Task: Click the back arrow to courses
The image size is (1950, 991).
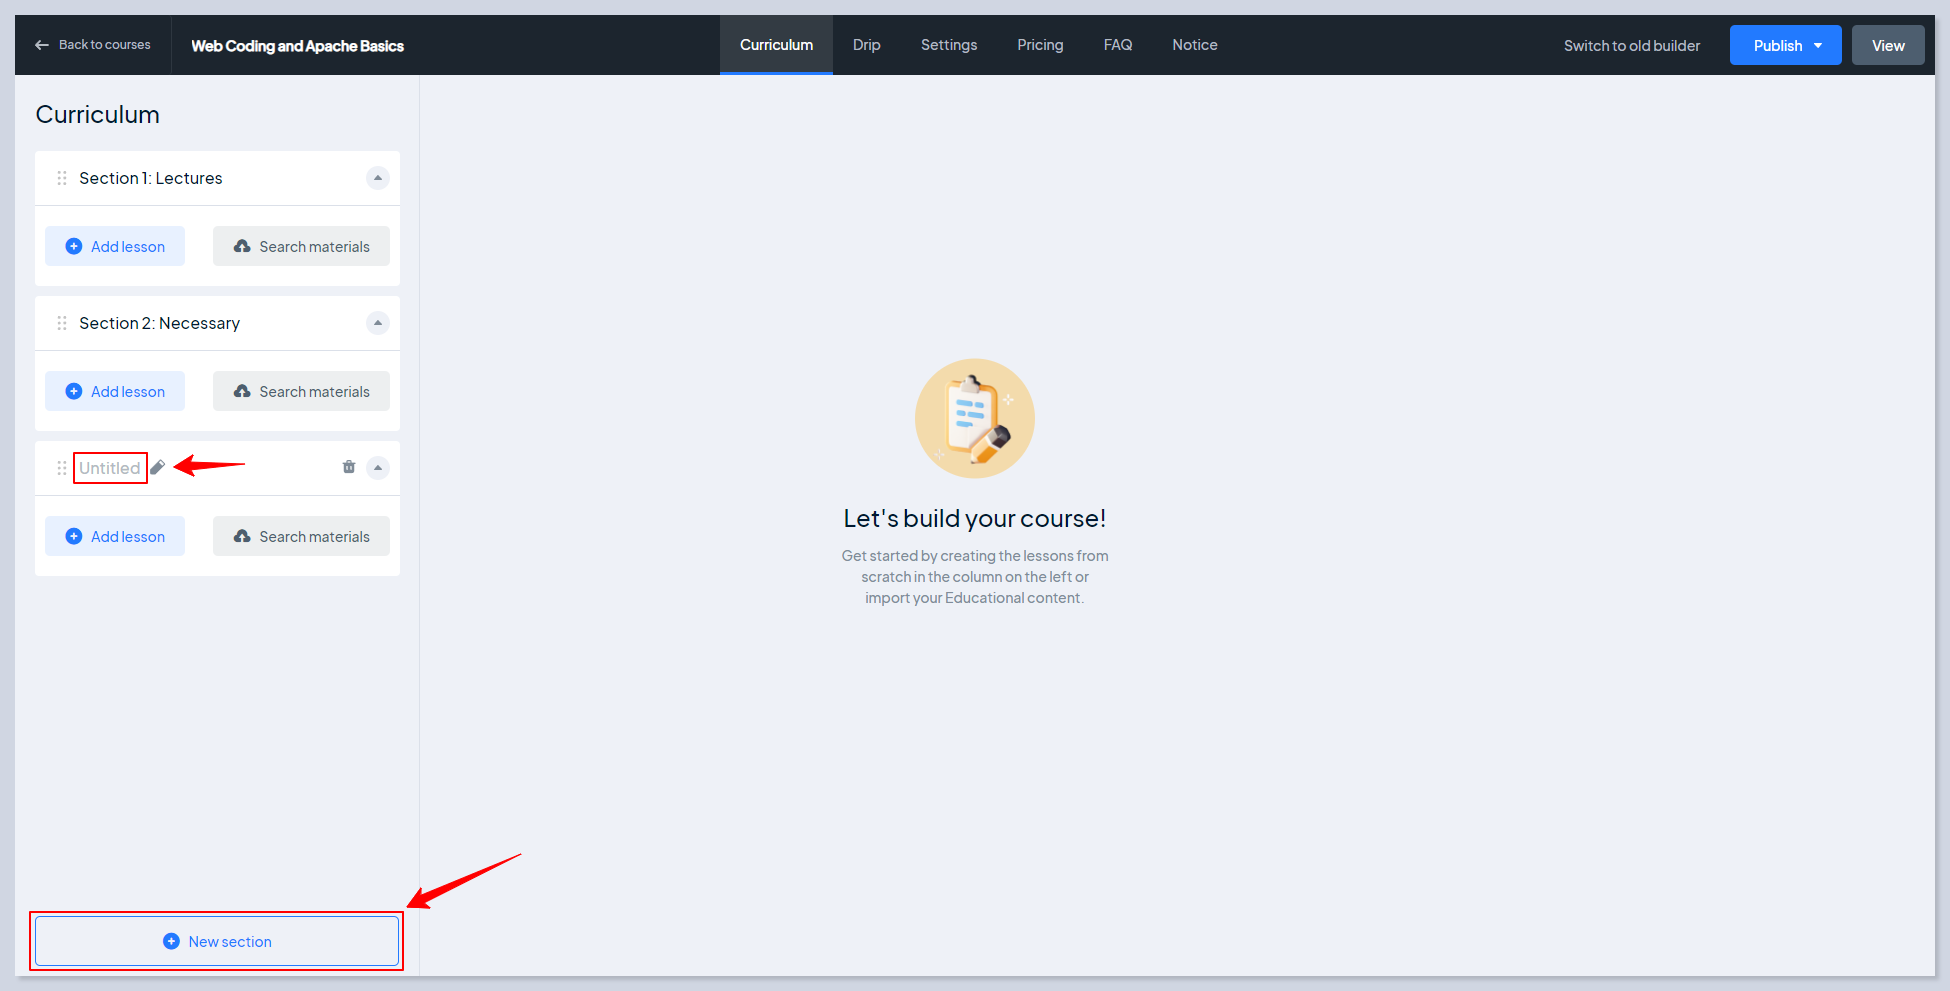Action: click(42, 45)
